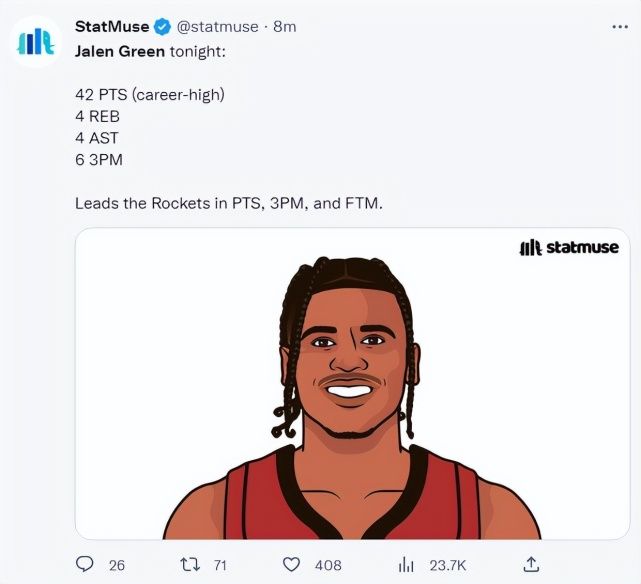641x584 pixels.
Task: Retweet using the retweet arrows icon
Action: [x=190, y=565]
